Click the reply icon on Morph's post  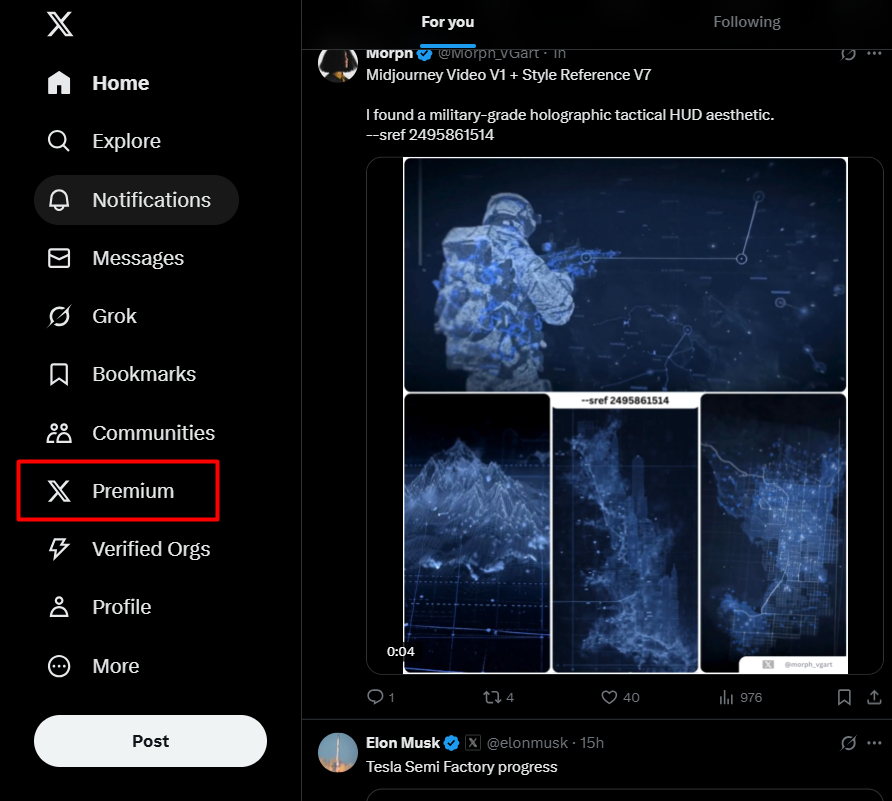375,696
